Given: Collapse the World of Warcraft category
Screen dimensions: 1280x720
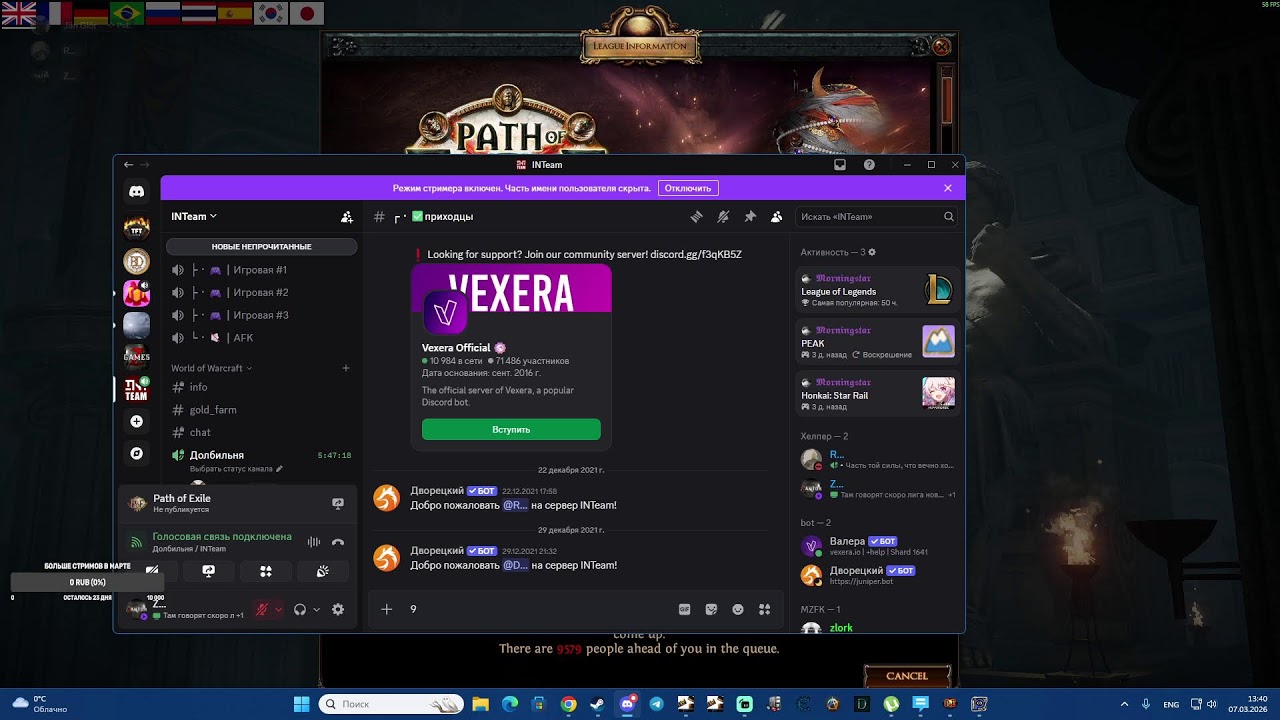Looking at the screenshot, I should pos(211,368).
